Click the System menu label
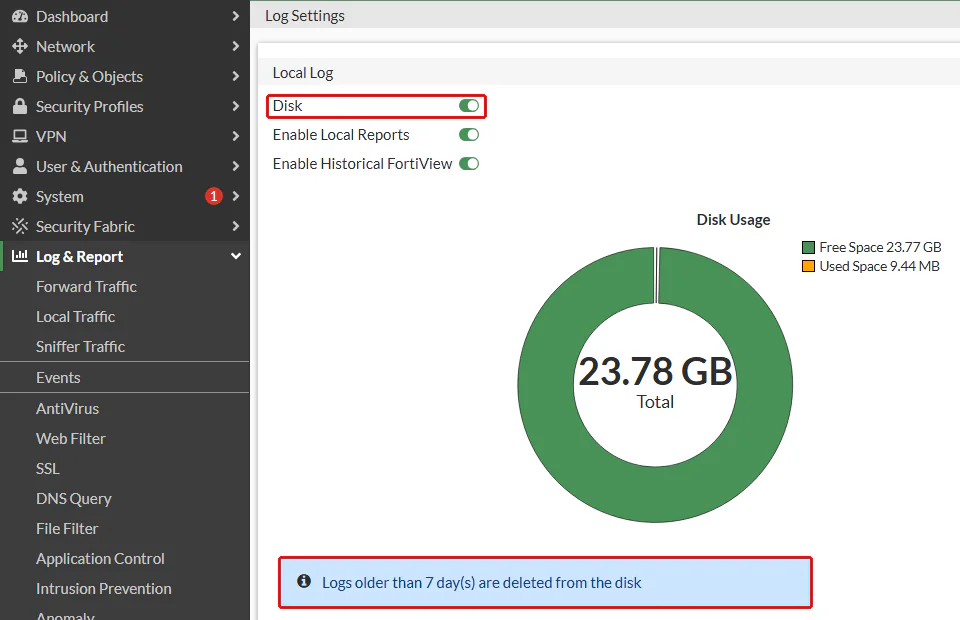960x620 pixels. pos(59,197)
